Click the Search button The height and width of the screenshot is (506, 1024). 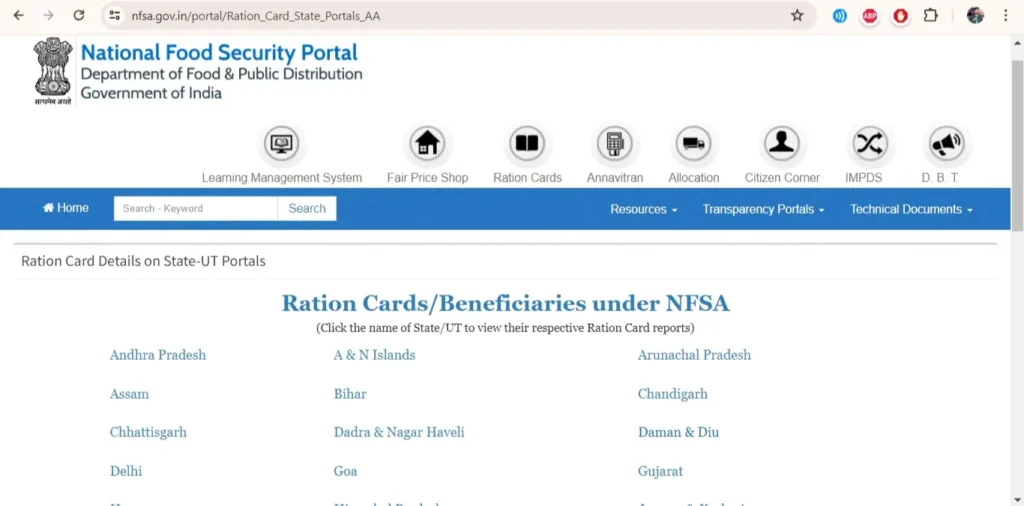(307, 208)
